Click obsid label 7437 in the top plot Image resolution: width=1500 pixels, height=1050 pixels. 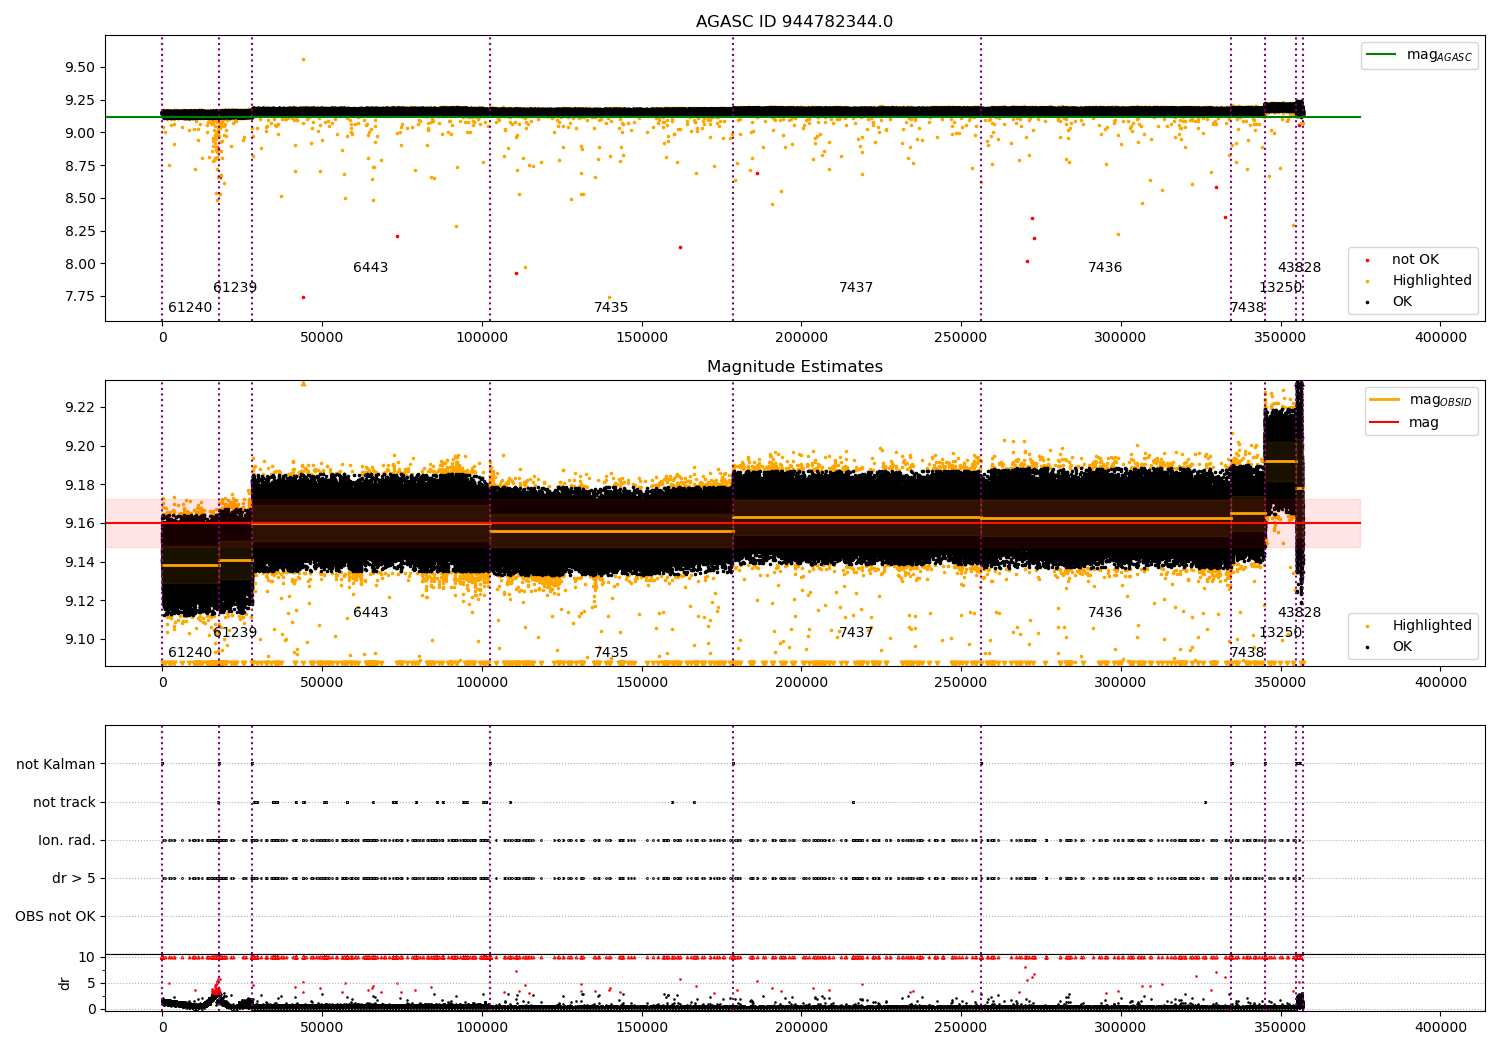click(x=856, y=288)
